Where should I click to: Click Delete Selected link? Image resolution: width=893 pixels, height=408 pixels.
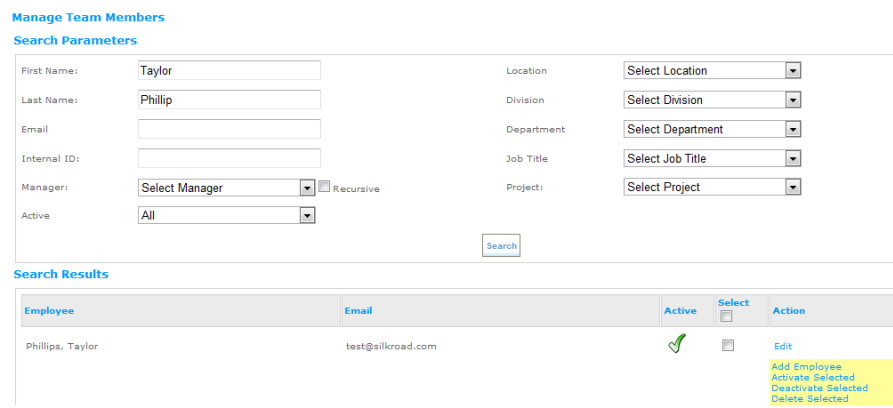pos(809,399)
